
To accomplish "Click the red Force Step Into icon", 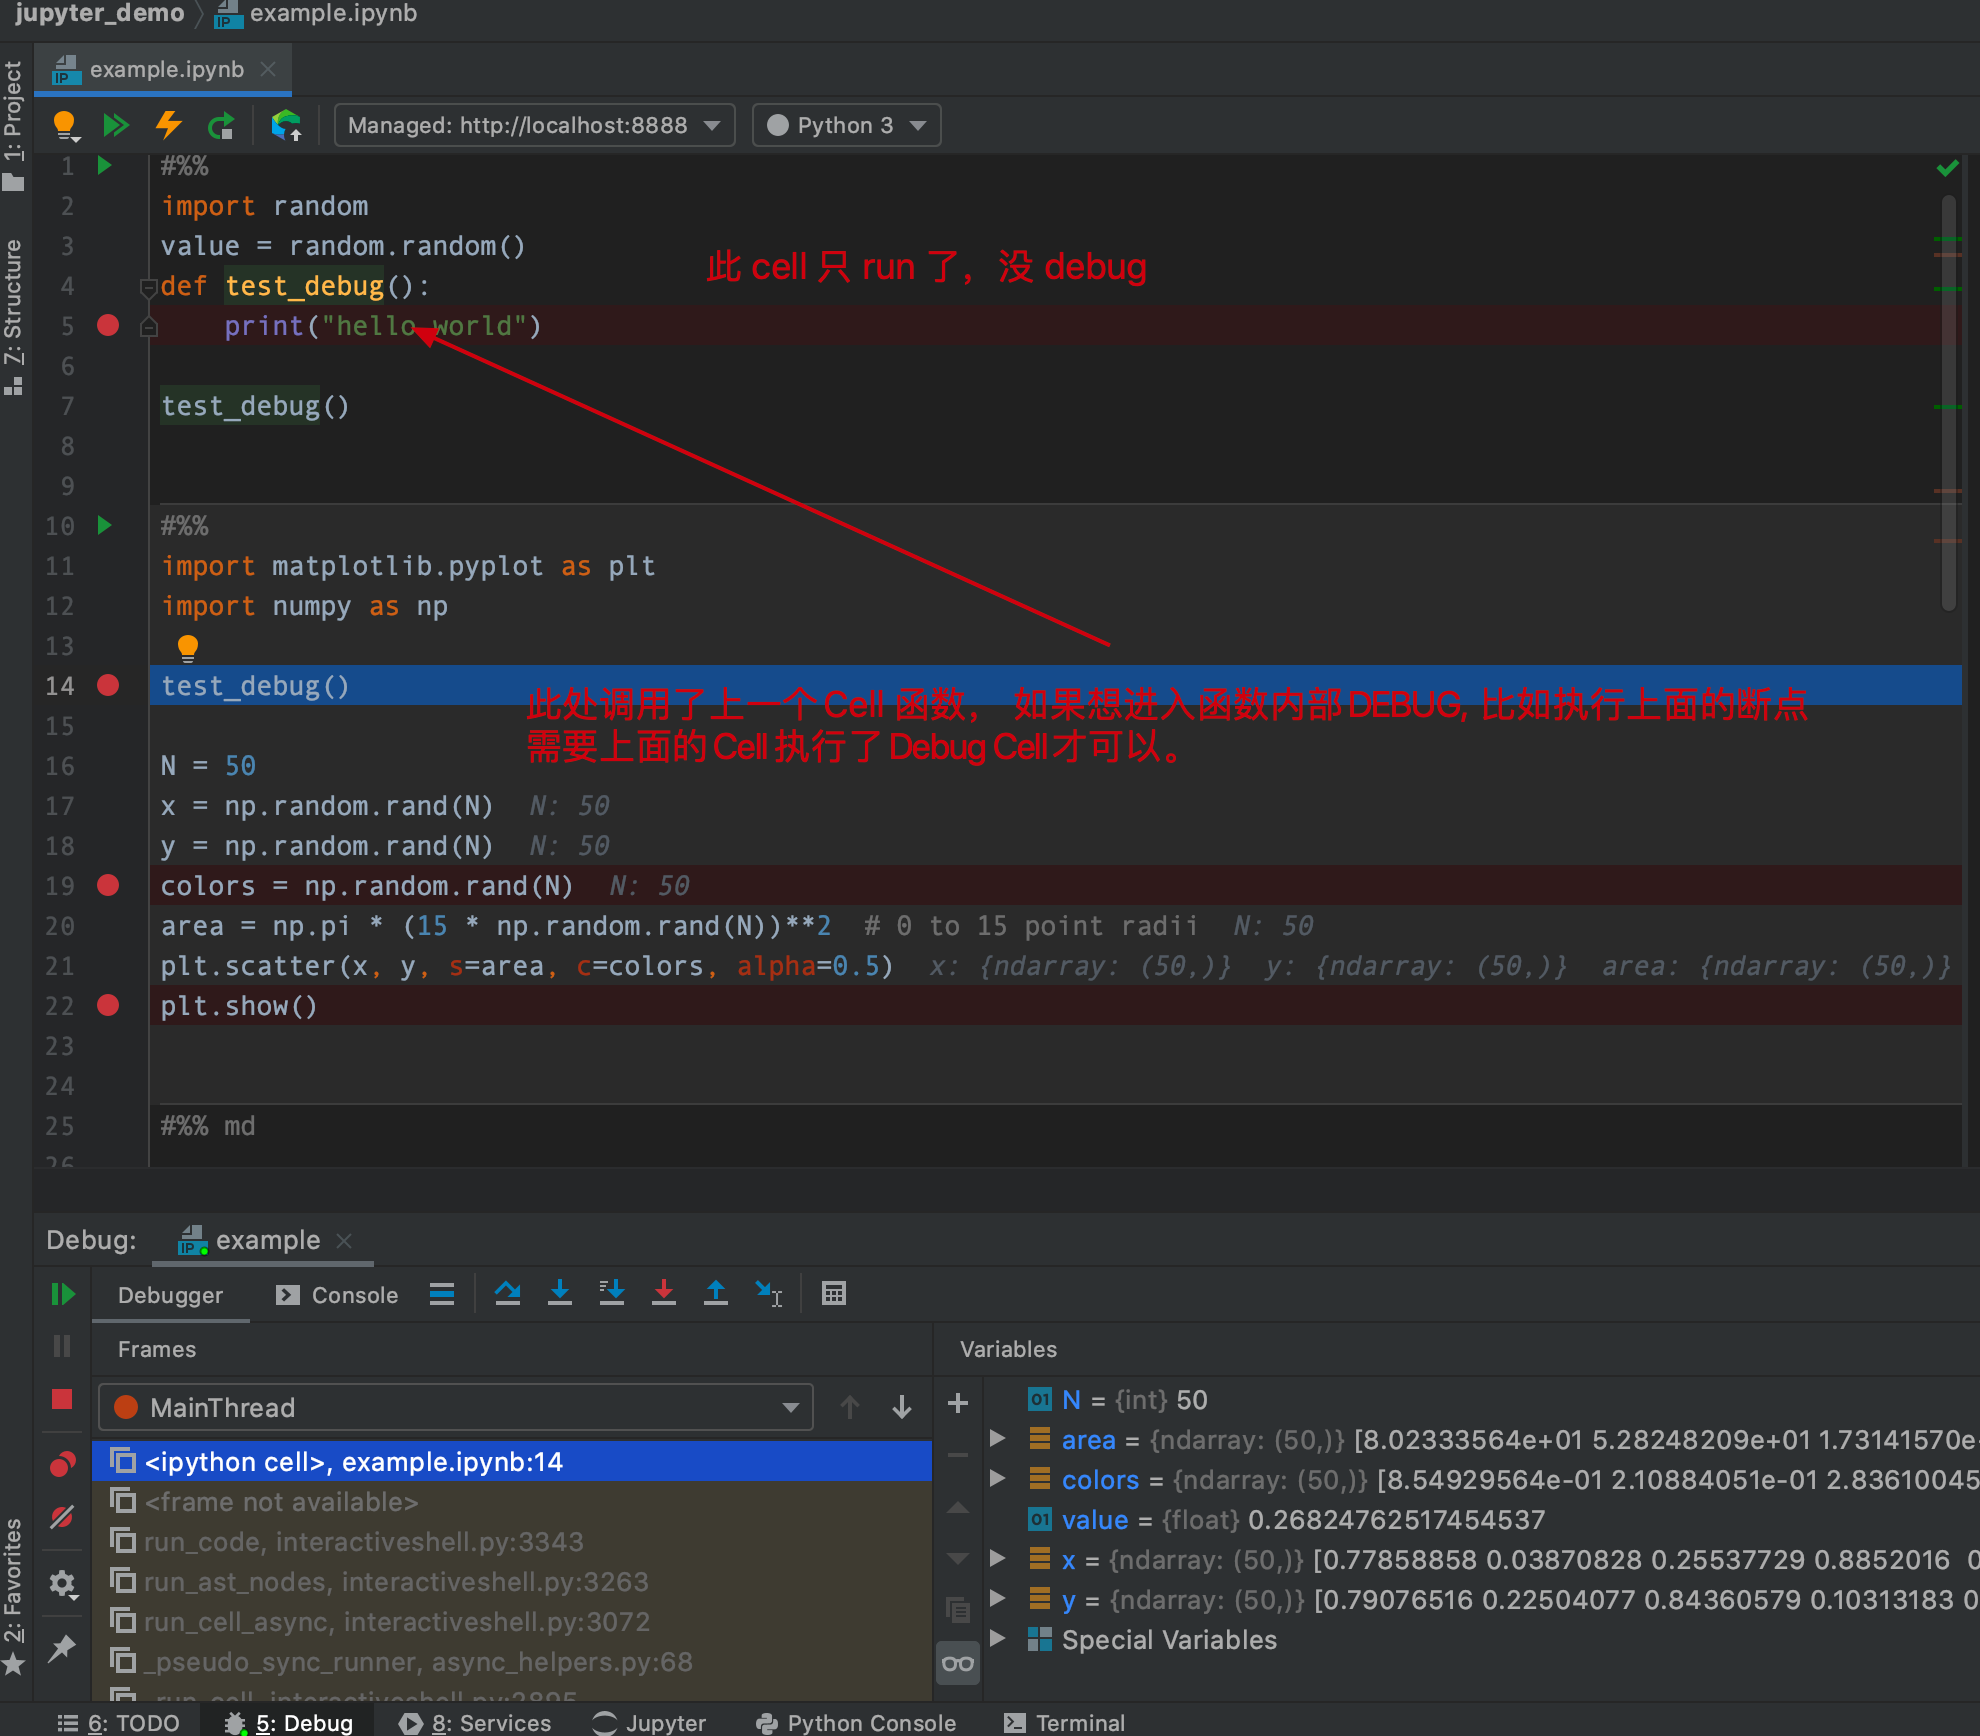I will (x=664, y=1294).
